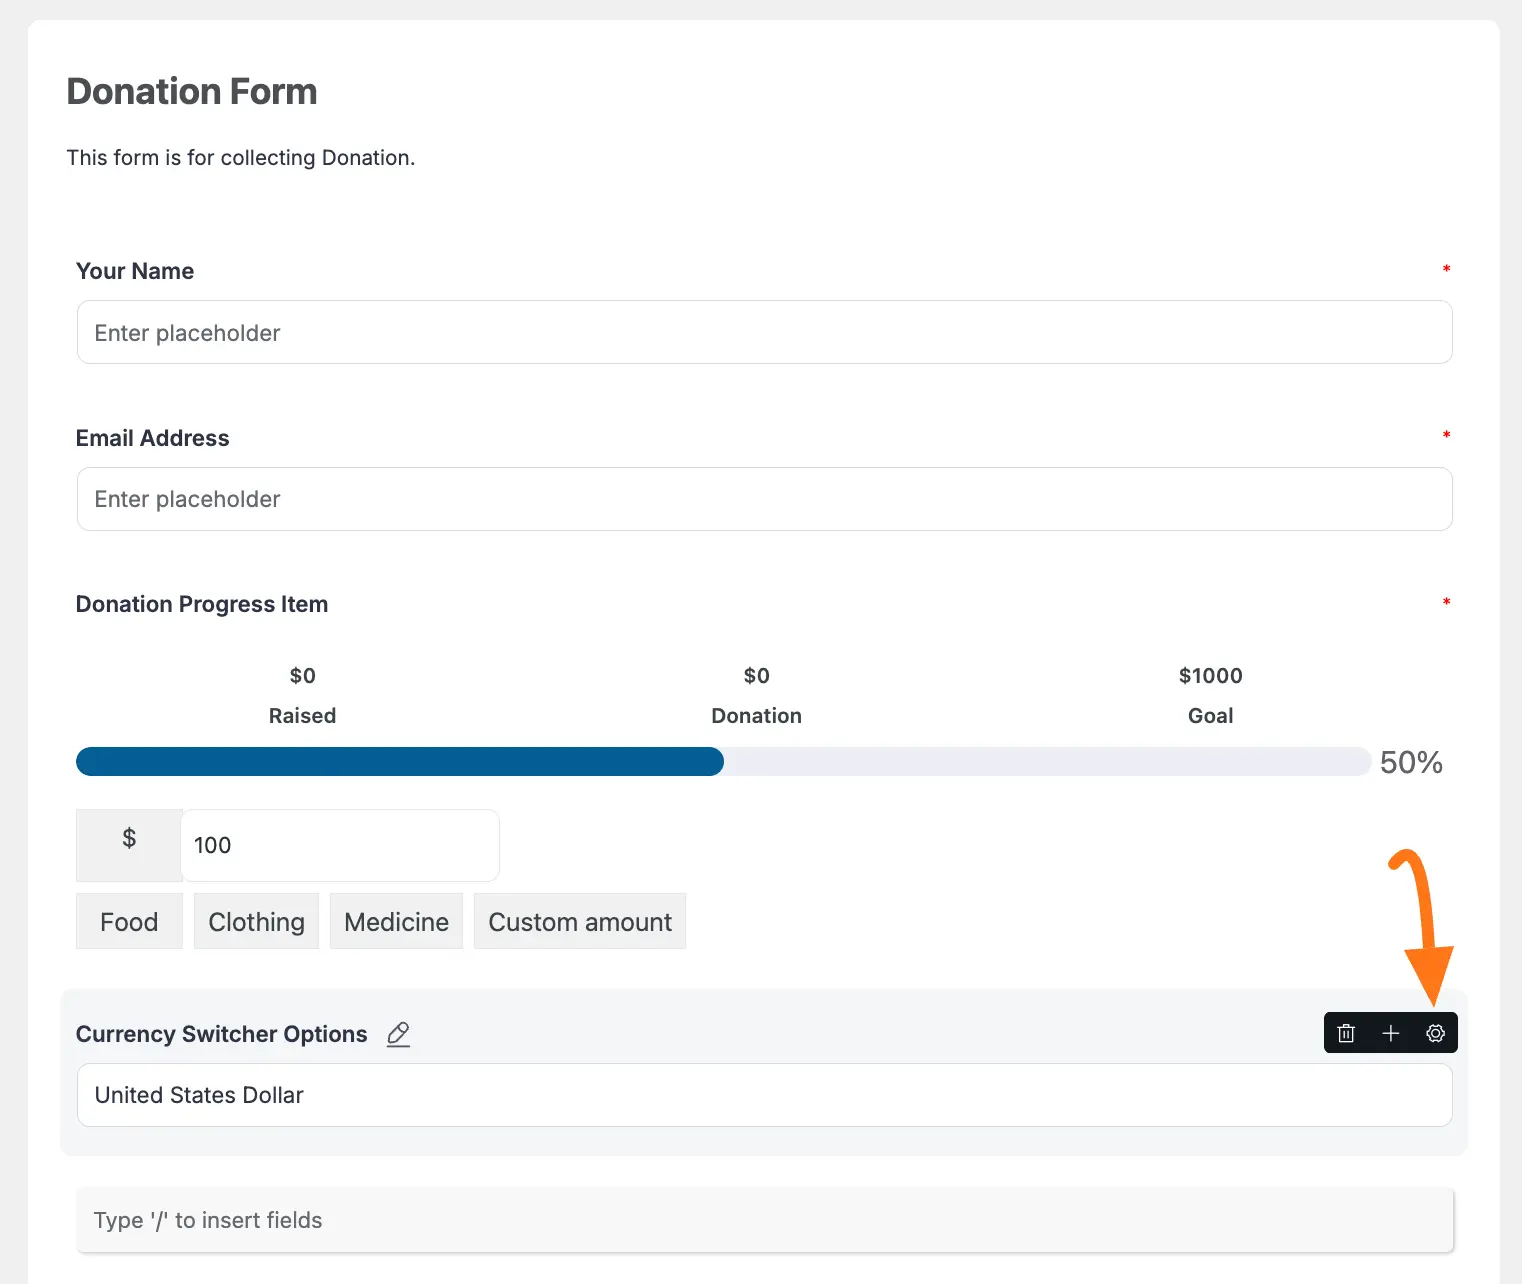Click the blue donation progress bar
Screen dimensions: 1522x1284
coord(400,762)
